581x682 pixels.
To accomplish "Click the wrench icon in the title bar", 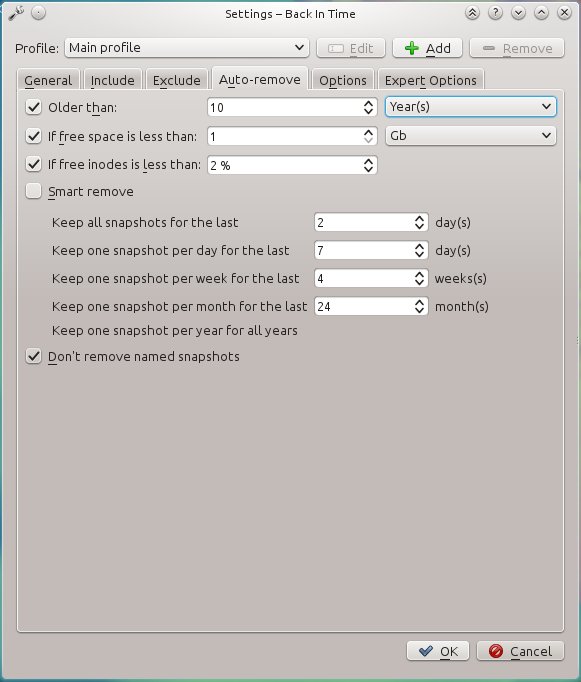I will [16, 13].
